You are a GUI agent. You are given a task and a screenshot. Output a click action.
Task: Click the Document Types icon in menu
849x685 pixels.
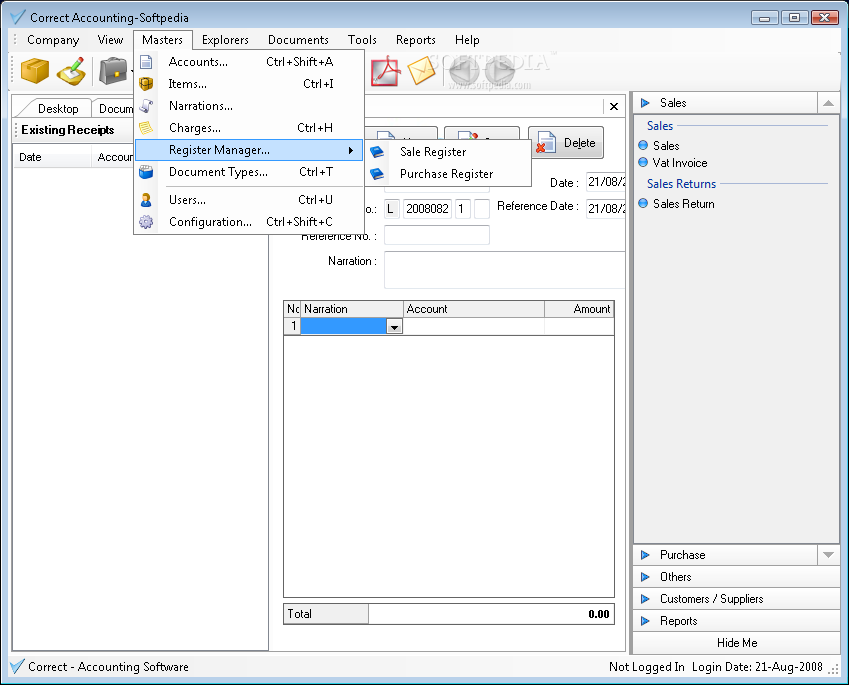click(146, 172)
